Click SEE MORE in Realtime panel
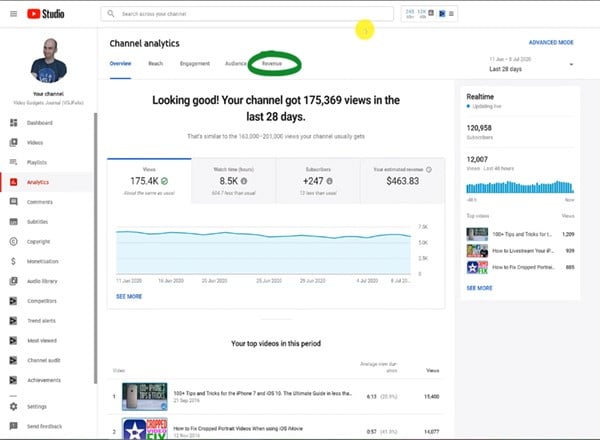The image size is (600, 440). (x=479, y=288)
